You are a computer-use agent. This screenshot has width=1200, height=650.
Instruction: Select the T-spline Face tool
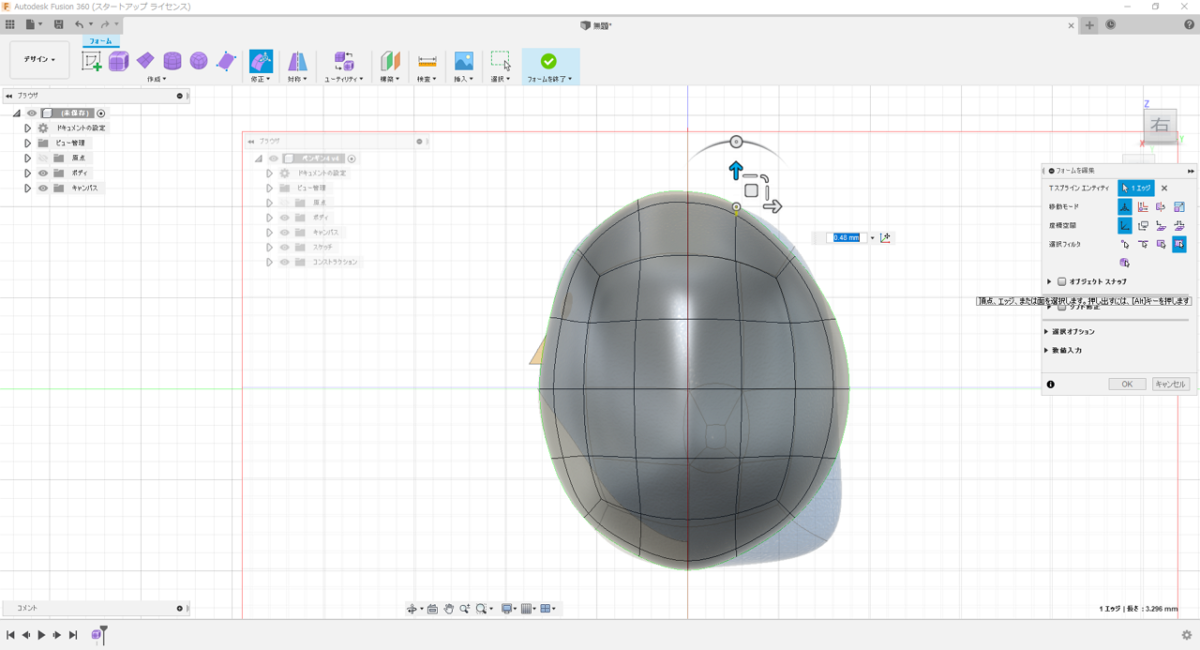point(226,61)
